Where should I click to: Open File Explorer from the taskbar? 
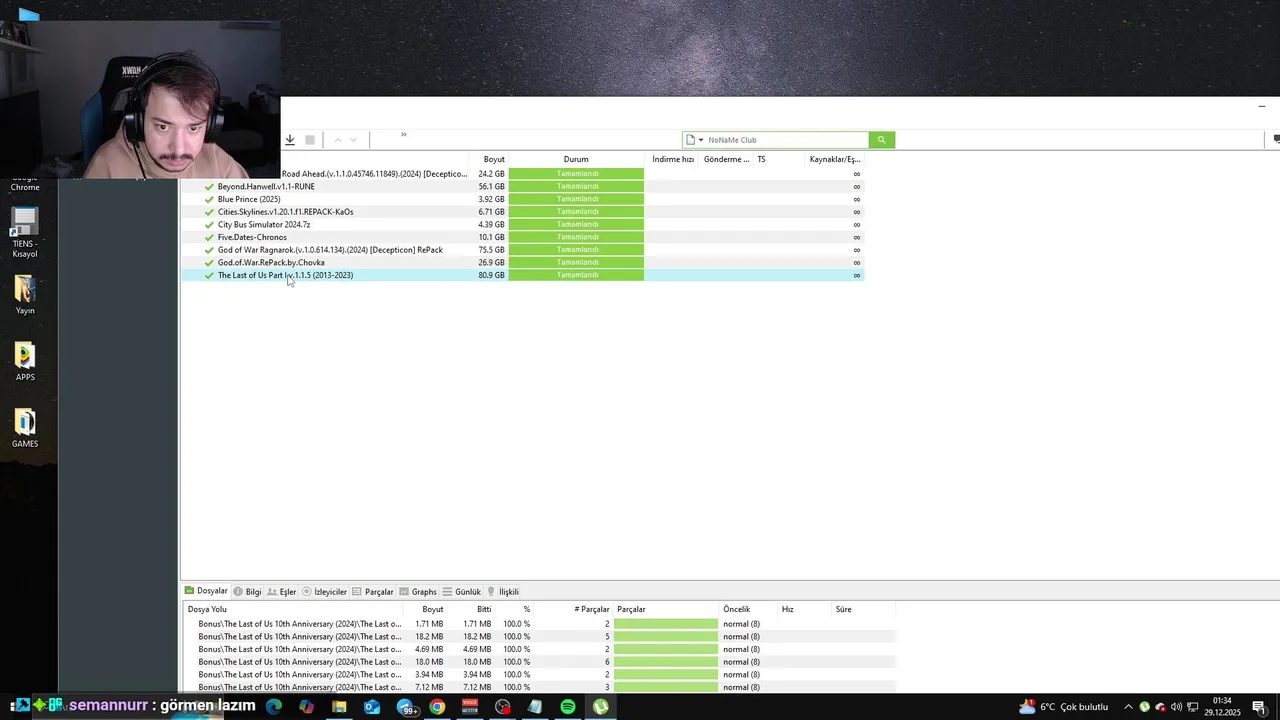339,707
